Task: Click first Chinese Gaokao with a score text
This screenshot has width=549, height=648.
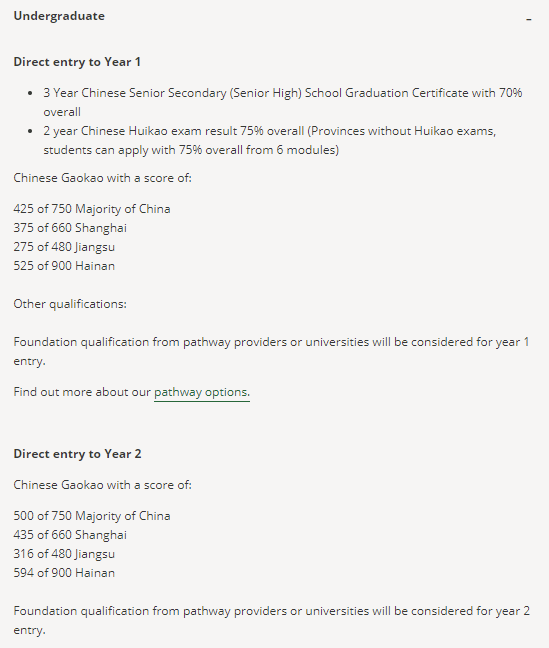Action: pyautogui.click(x=103, y=178)
